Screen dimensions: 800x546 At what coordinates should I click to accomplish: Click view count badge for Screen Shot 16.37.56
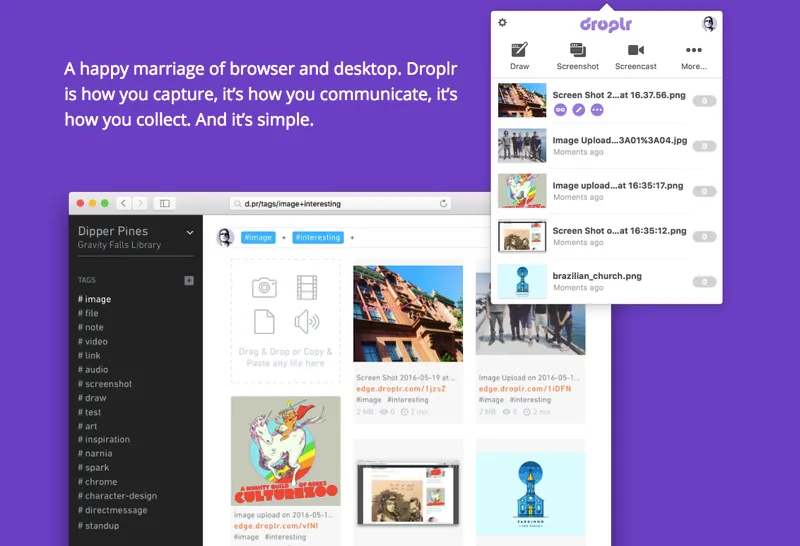point(704,101)
